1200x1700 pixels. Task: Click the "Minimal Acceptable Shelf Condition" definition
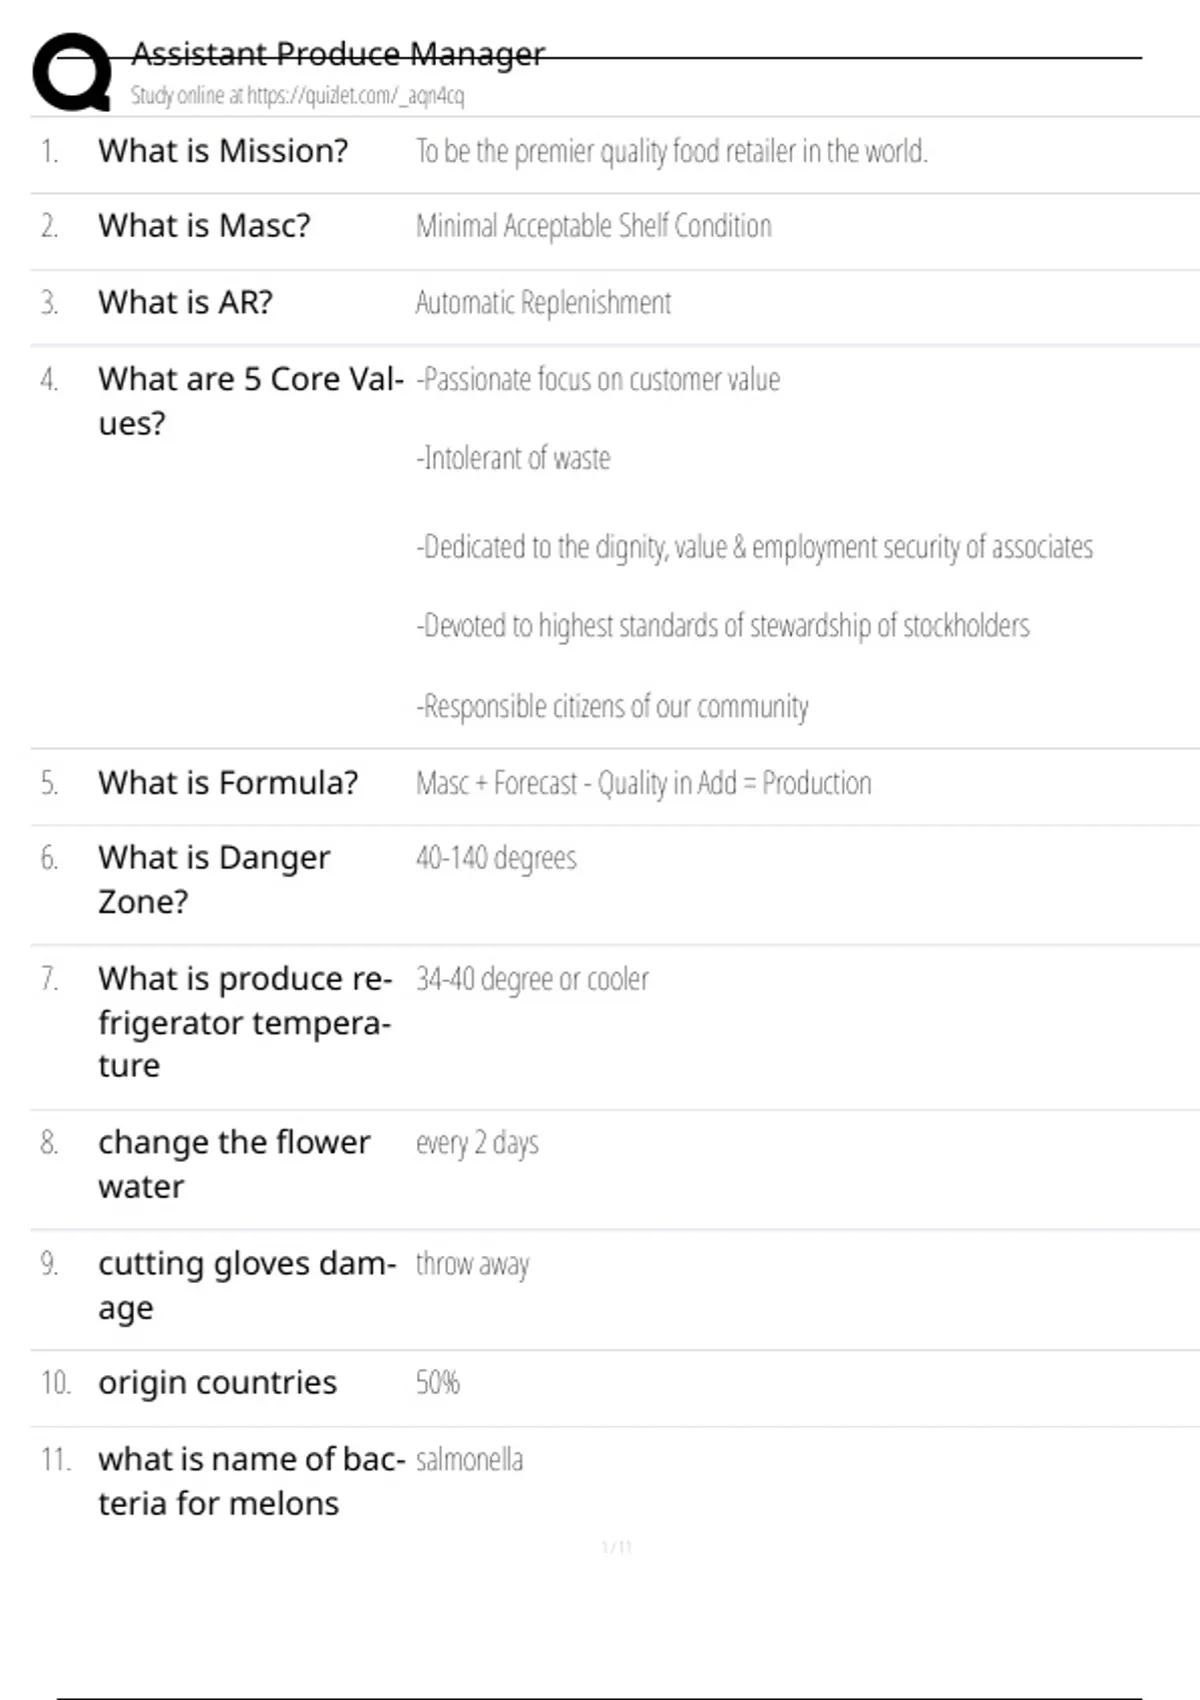tap(593, 227)
